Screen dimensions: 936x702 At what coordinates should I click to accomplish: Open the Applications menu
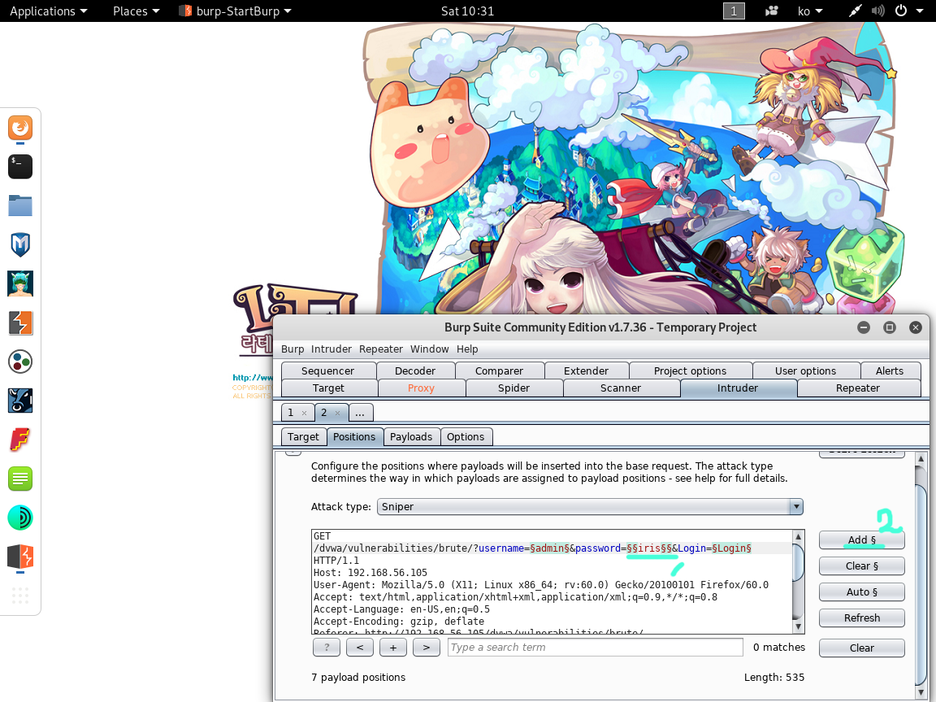pos(48,11)
